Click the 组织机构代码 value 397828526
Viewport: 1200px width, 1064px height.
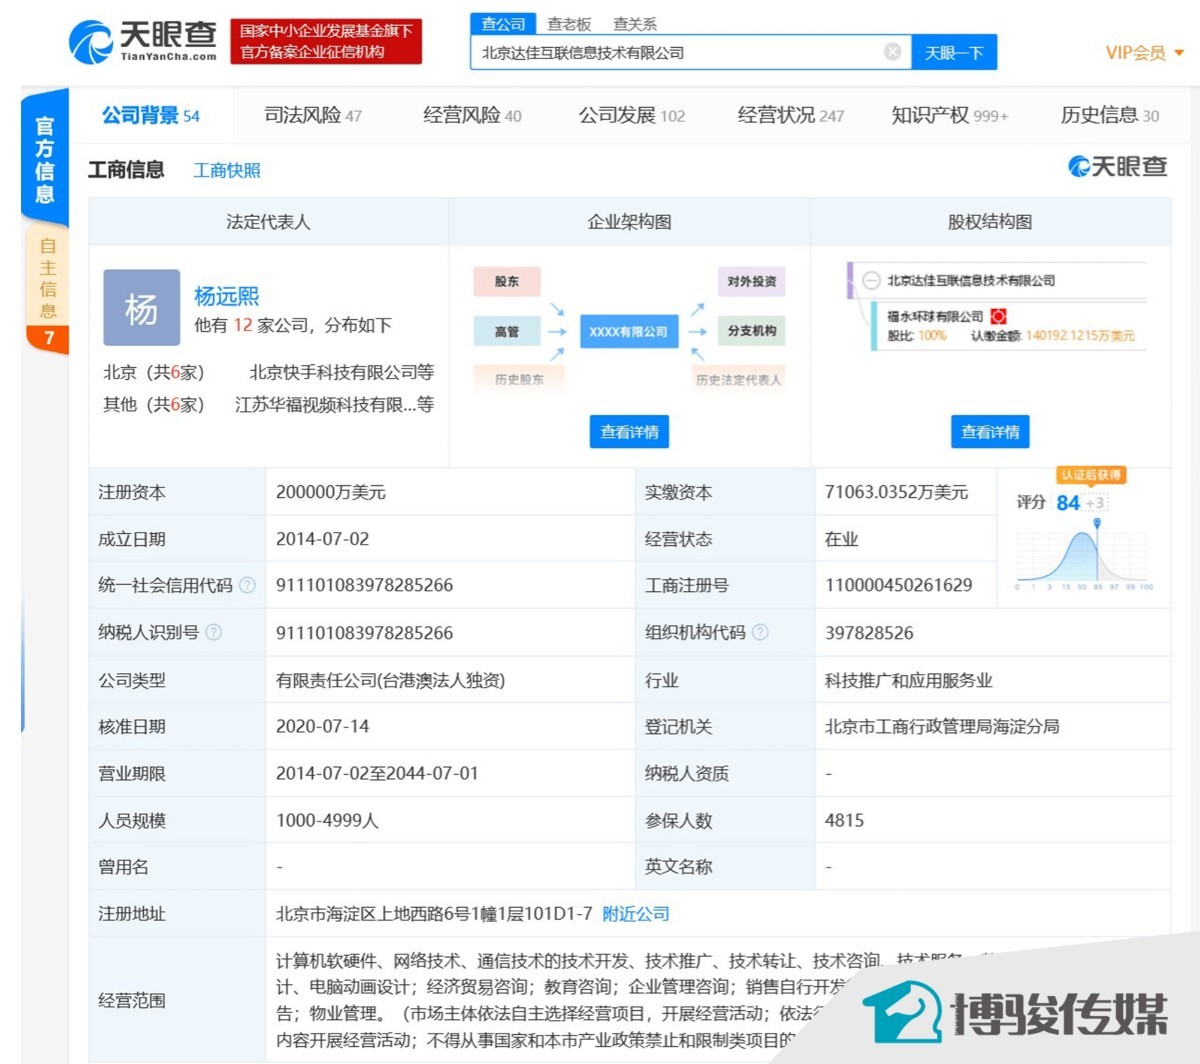[869, 633]
